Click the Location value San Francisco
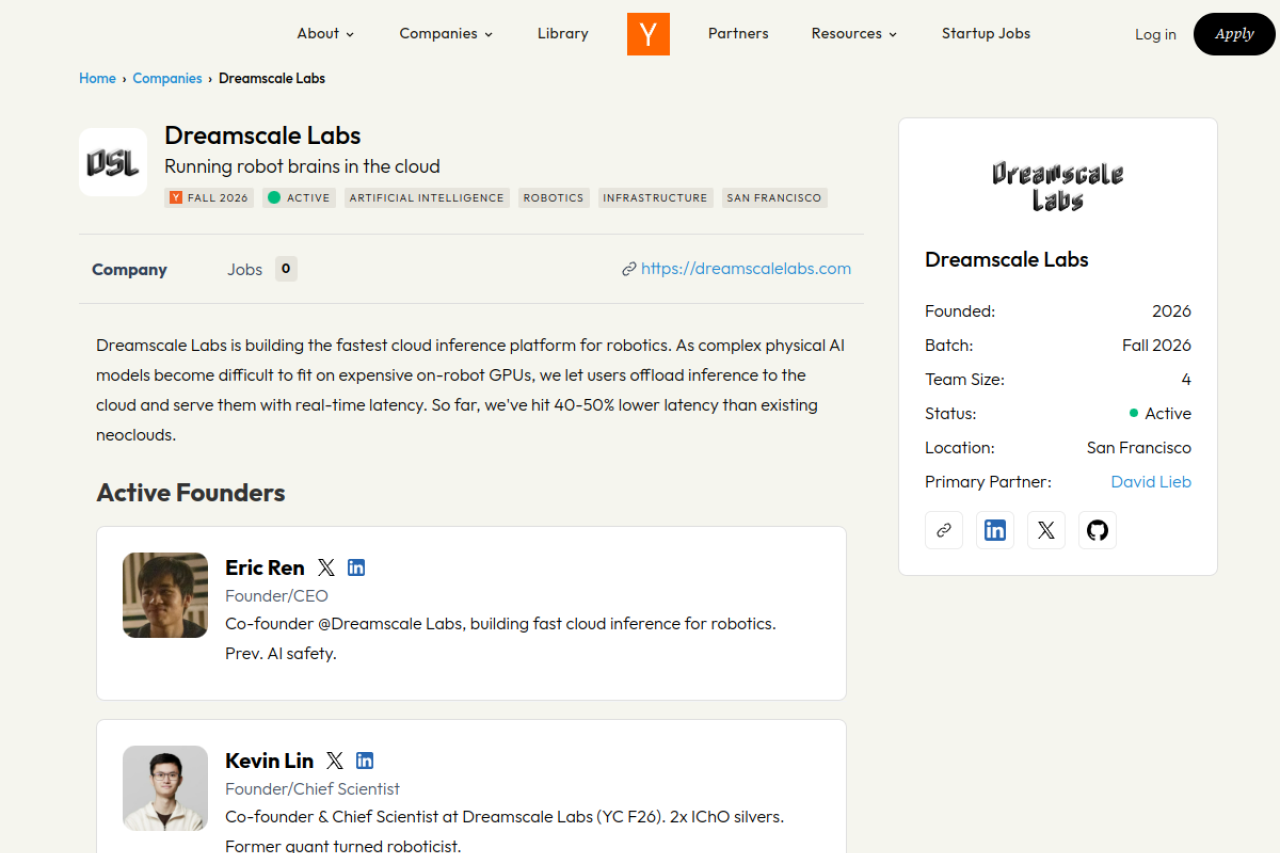The height and width of the screenshot is (853, 1280). point(1139,448)
